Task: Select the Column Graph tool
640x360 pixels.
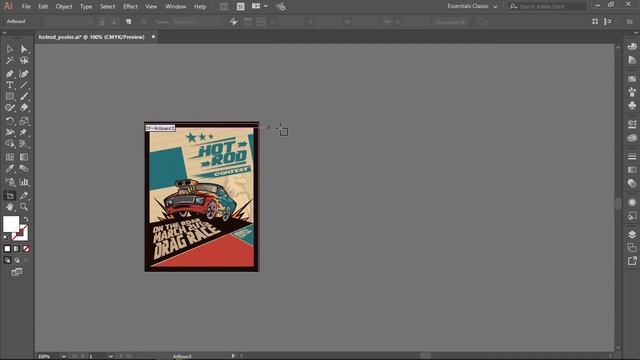Action: [24, 182]
